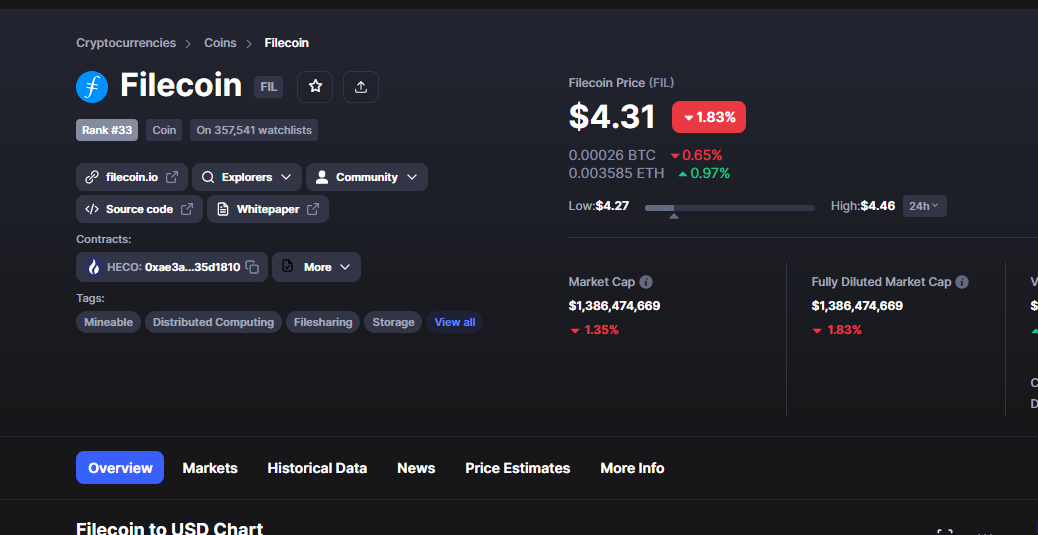Screen dimensions: 1038x535
Task: Expand the Community dropdown
Action: pyautogui.click(x=367, y=177)
